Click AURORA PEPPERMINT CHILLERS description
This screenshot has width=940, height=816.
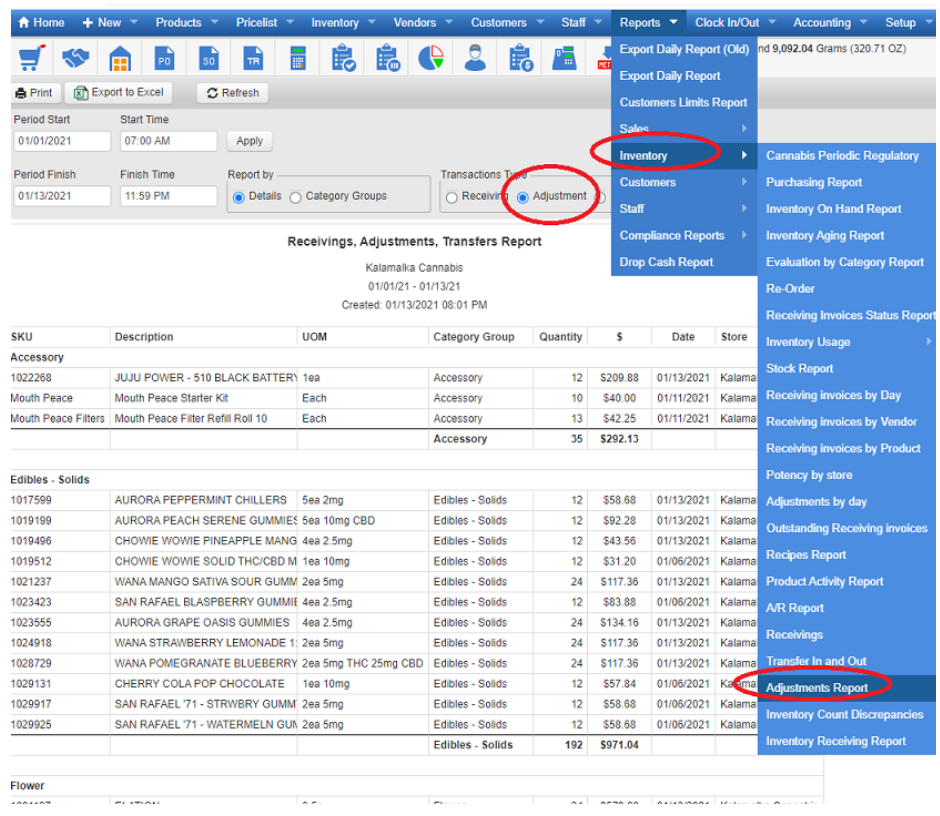click(x=201, y=500)
